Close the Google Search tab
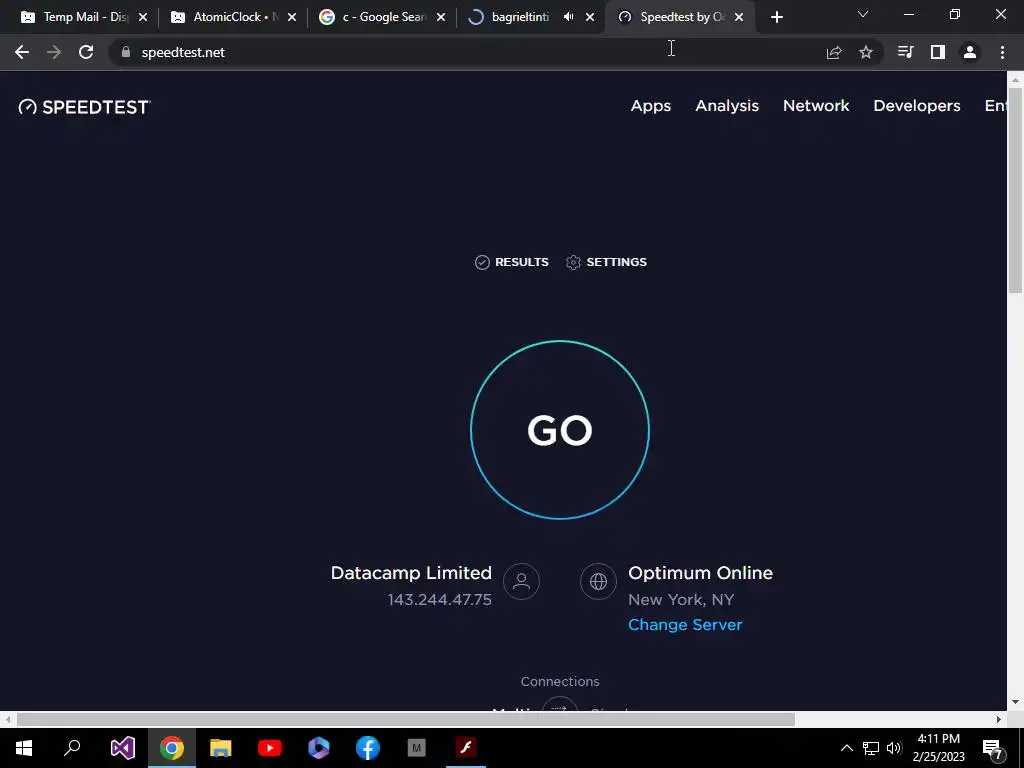 pyautogui.click(x=441, y=17)
